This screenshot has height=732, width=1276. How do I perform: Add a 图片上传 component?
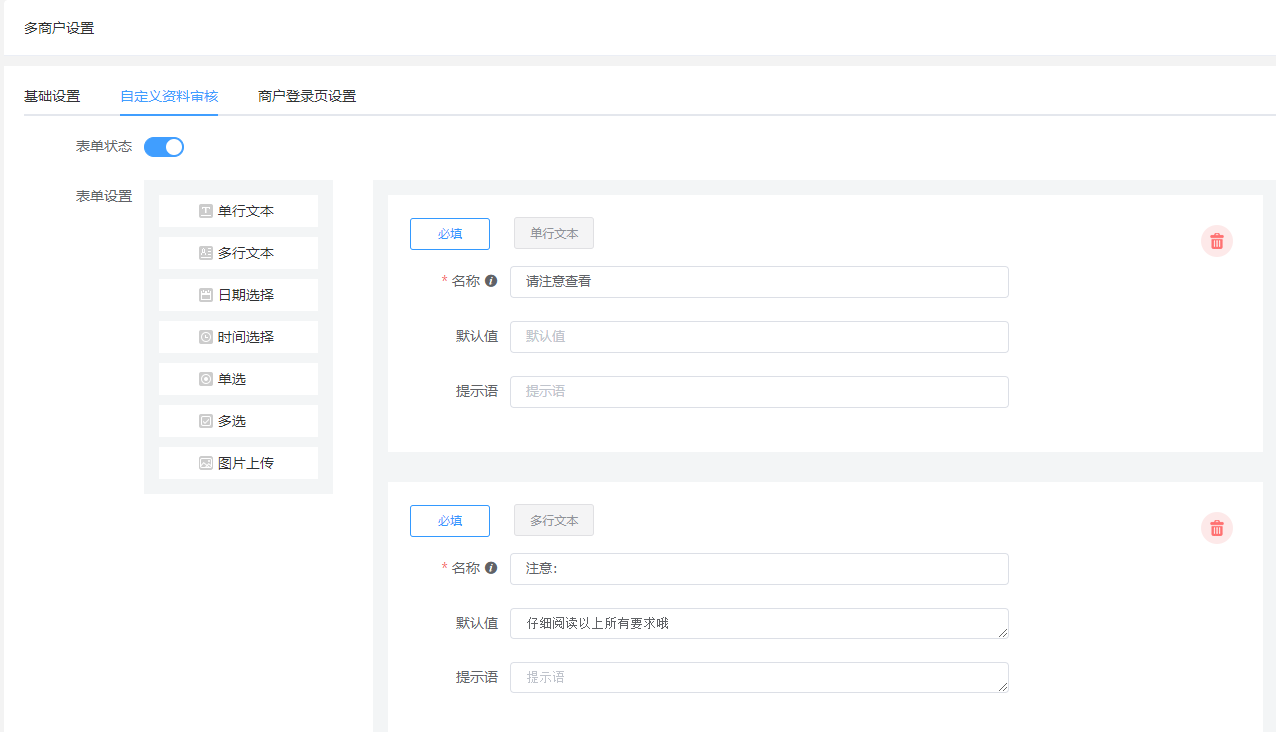(x=238, y=463)
